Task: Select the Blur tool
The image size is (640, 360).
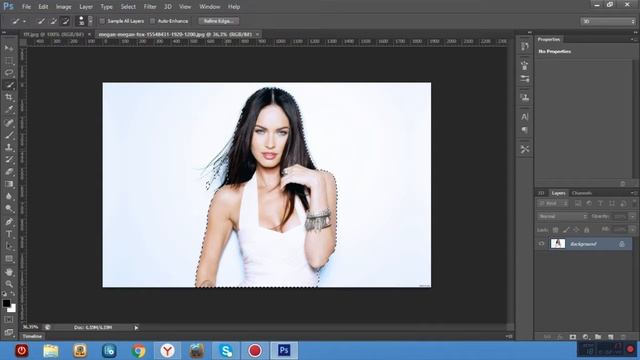Action: pyautogui.click(x=9, y=196)
